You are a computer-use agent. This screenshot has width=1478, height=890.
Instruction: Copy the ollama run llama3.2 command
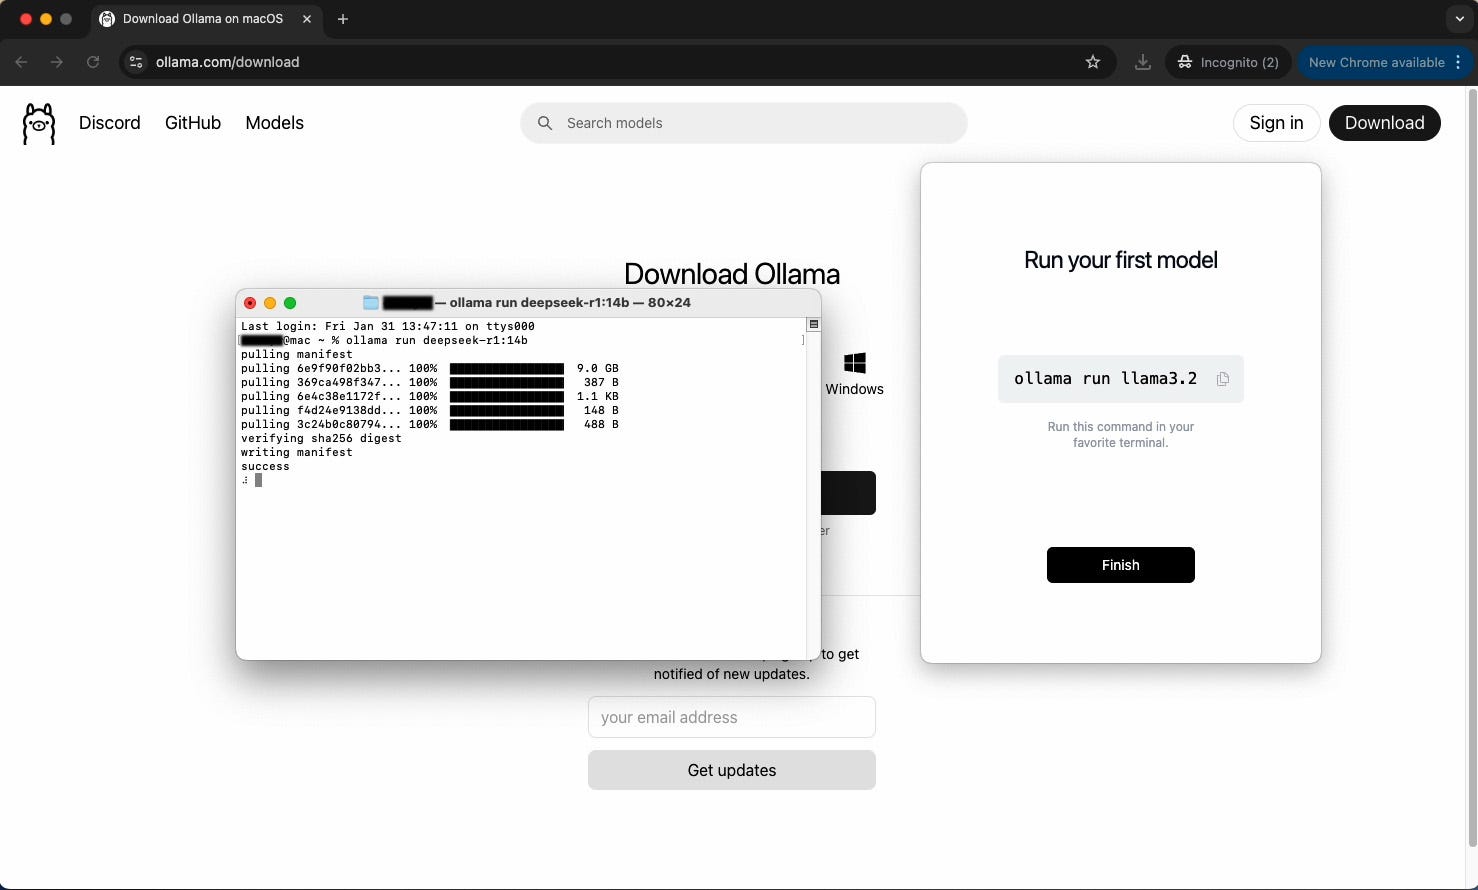[x=1222, y=379]
